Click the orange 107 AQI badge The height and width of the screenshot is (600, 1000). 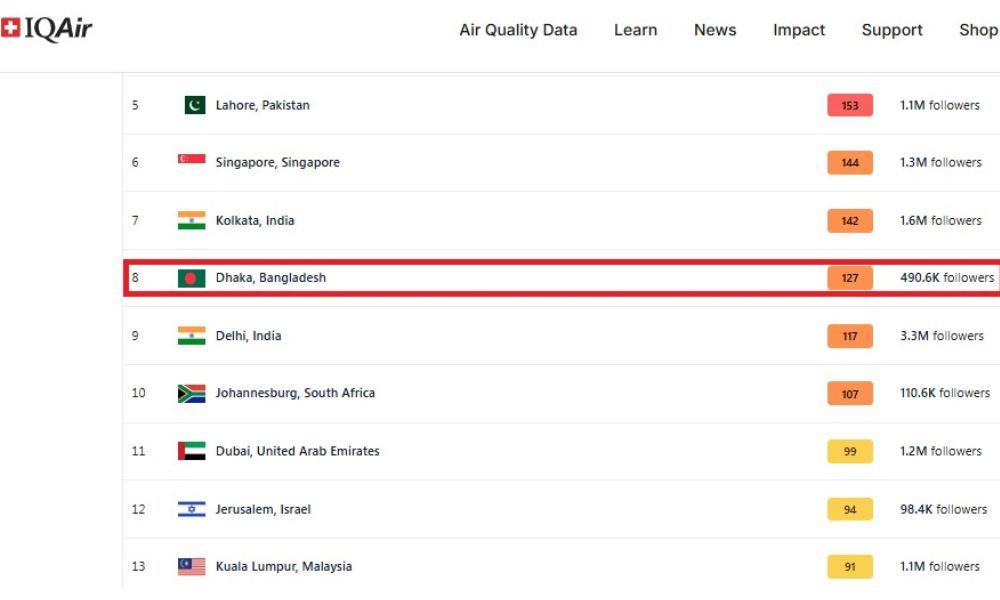tap(849, 394)
